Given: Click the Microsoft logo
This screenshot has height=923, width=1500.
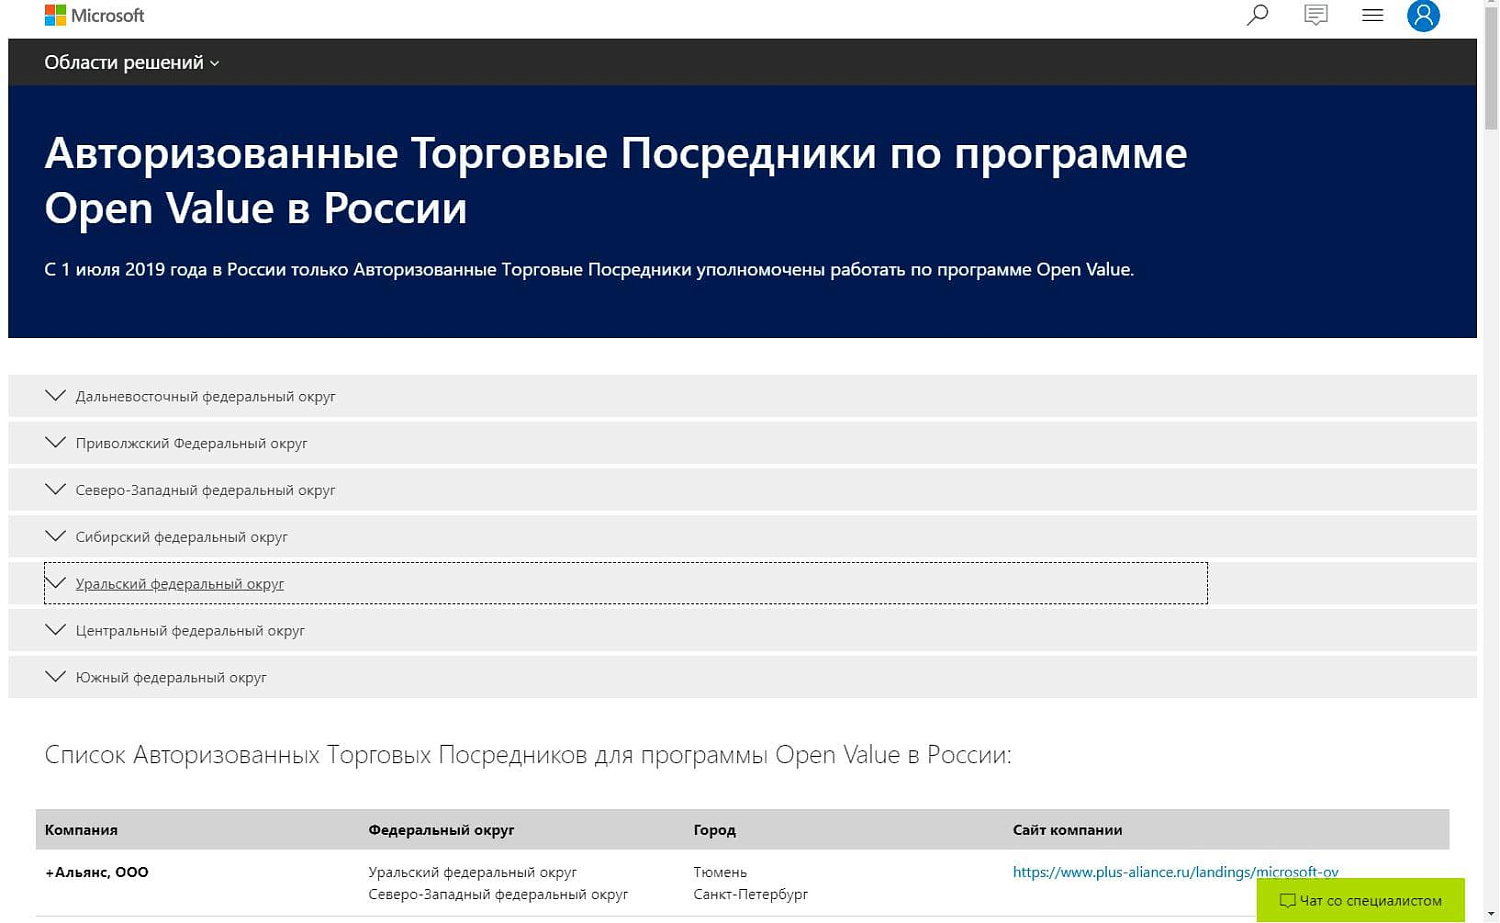Looking at the screenshot, I should click(93, 14).
